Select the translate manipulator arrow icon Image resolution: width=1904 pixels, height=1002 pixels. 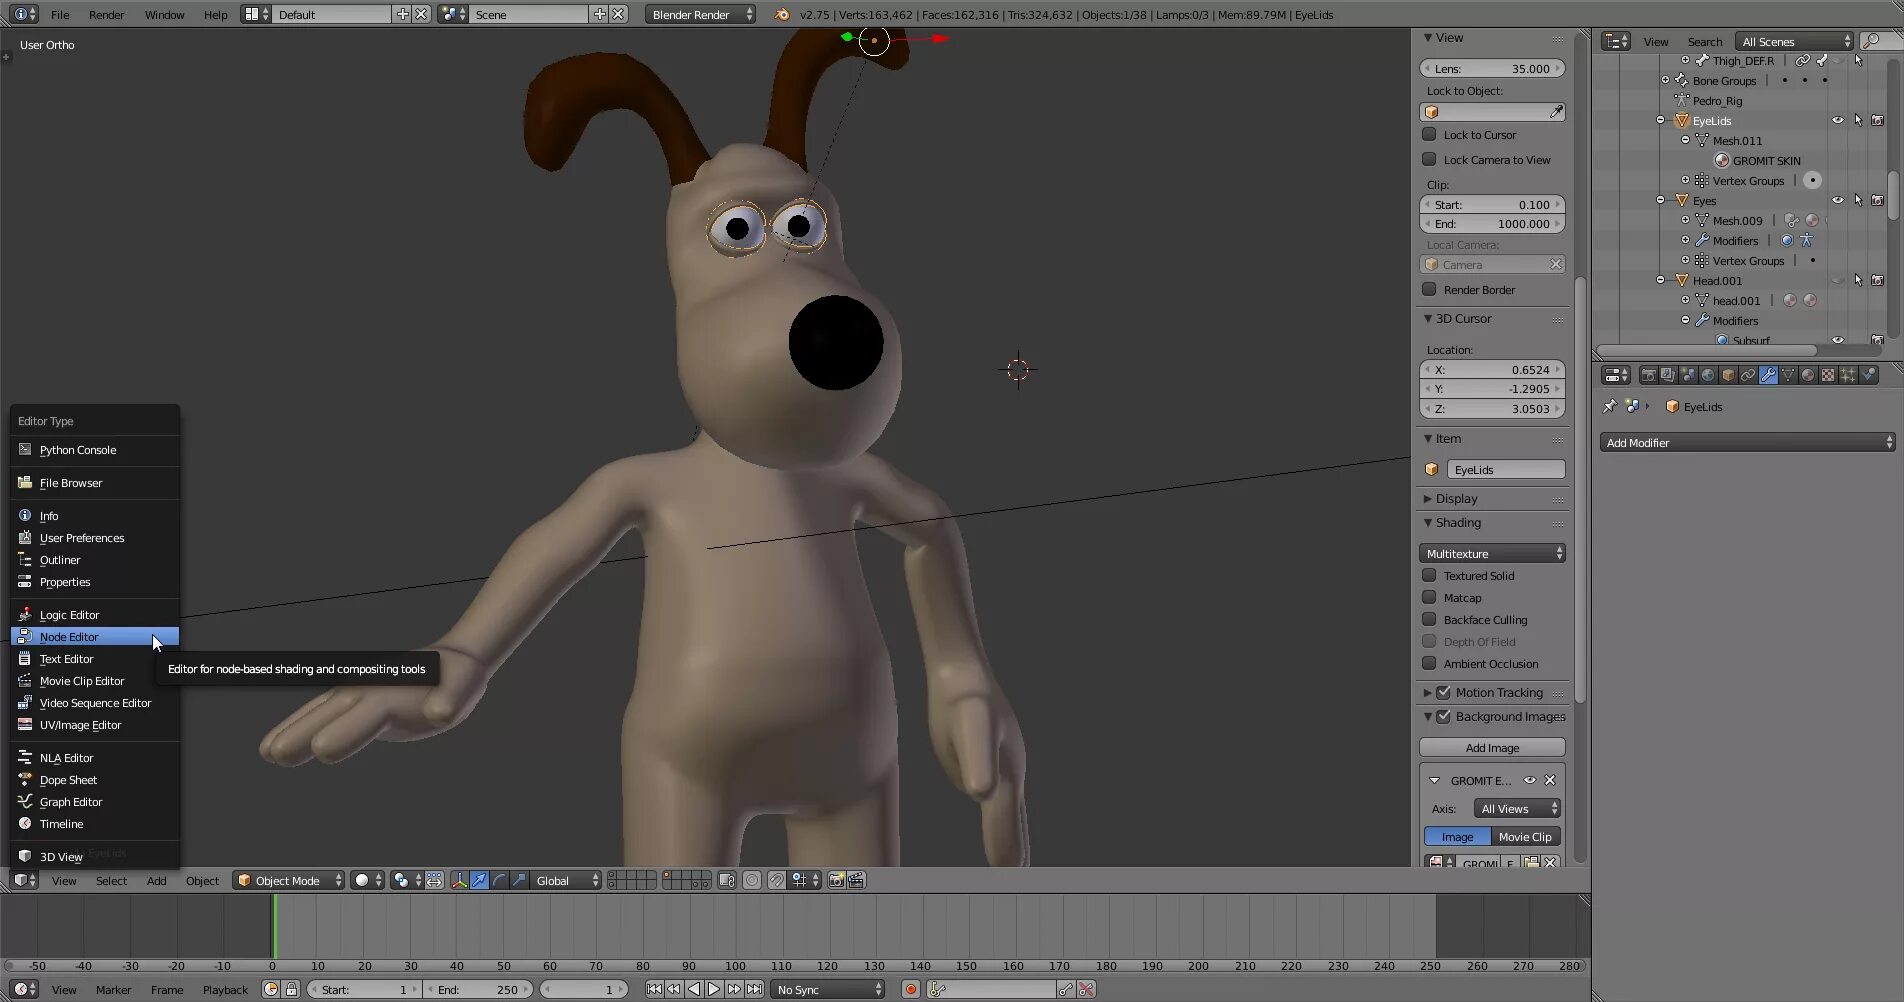[x=480, y=880]
